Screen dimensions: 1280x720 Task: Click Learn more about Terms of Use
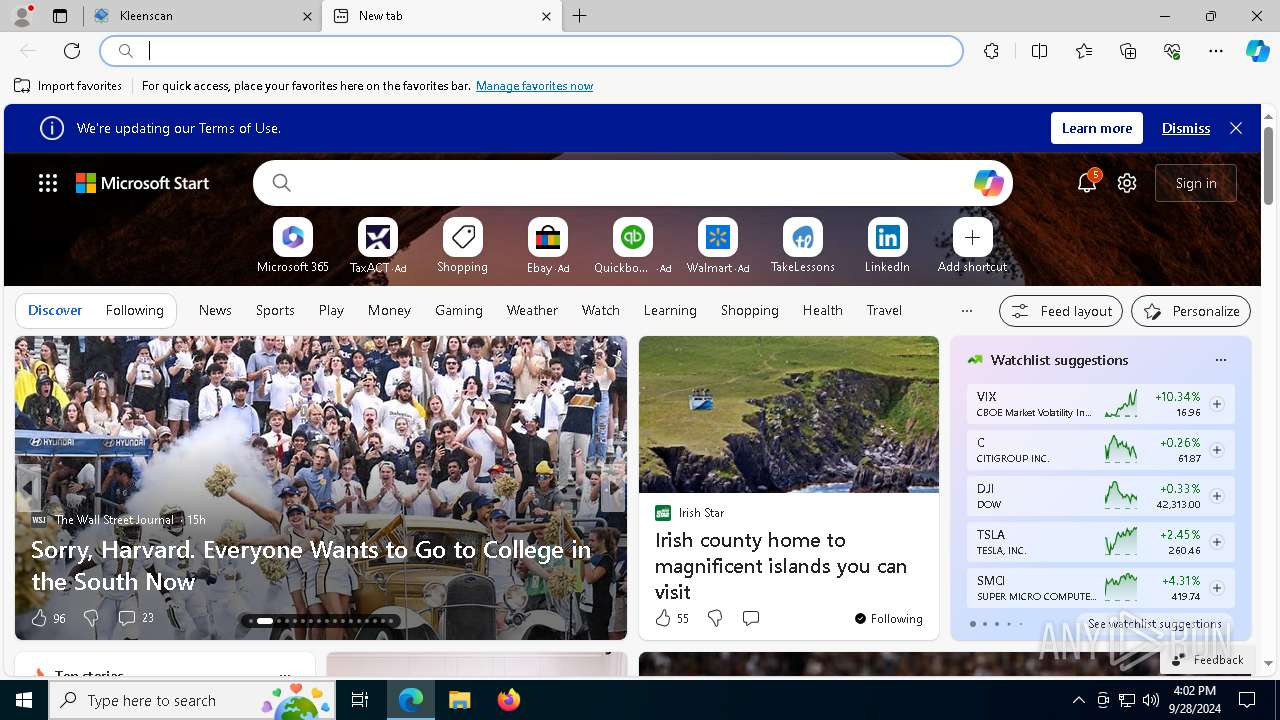(1097, 128)
